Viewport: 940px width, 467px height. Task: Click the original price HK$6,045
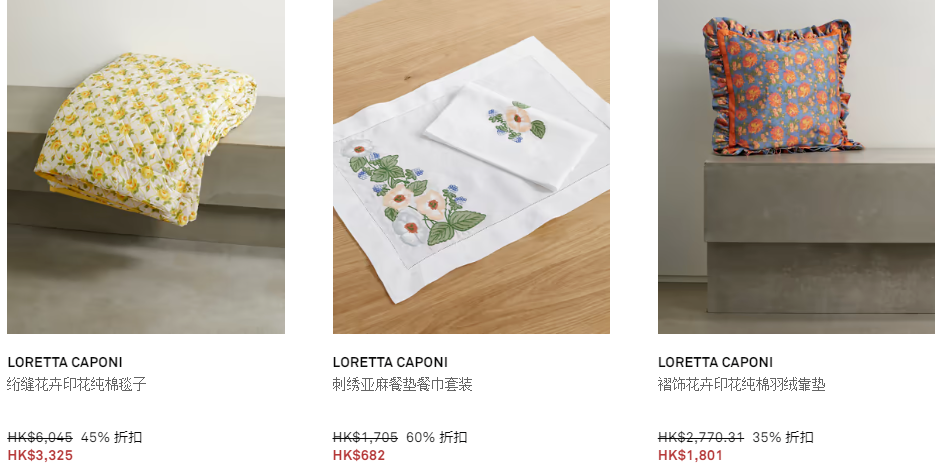(x=40, y=437)
